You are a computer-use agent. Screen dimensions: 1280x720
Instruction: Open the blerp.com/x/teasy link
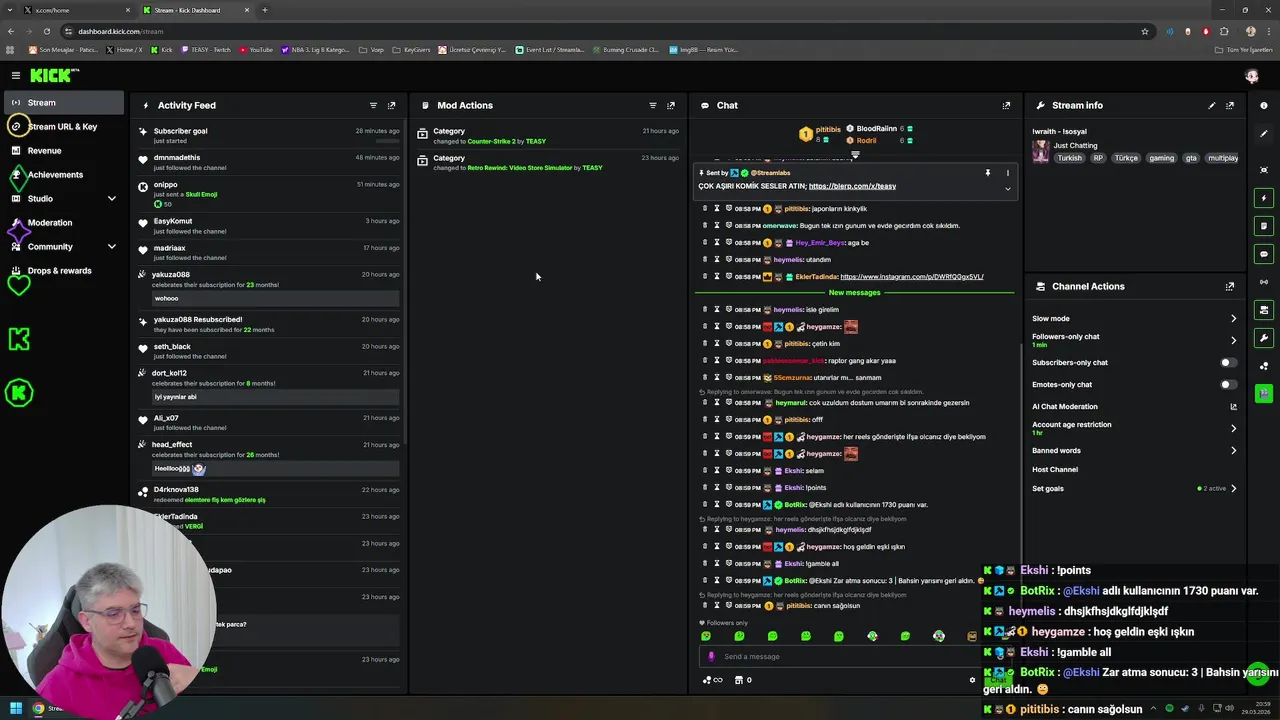click(x=852, y=186)
